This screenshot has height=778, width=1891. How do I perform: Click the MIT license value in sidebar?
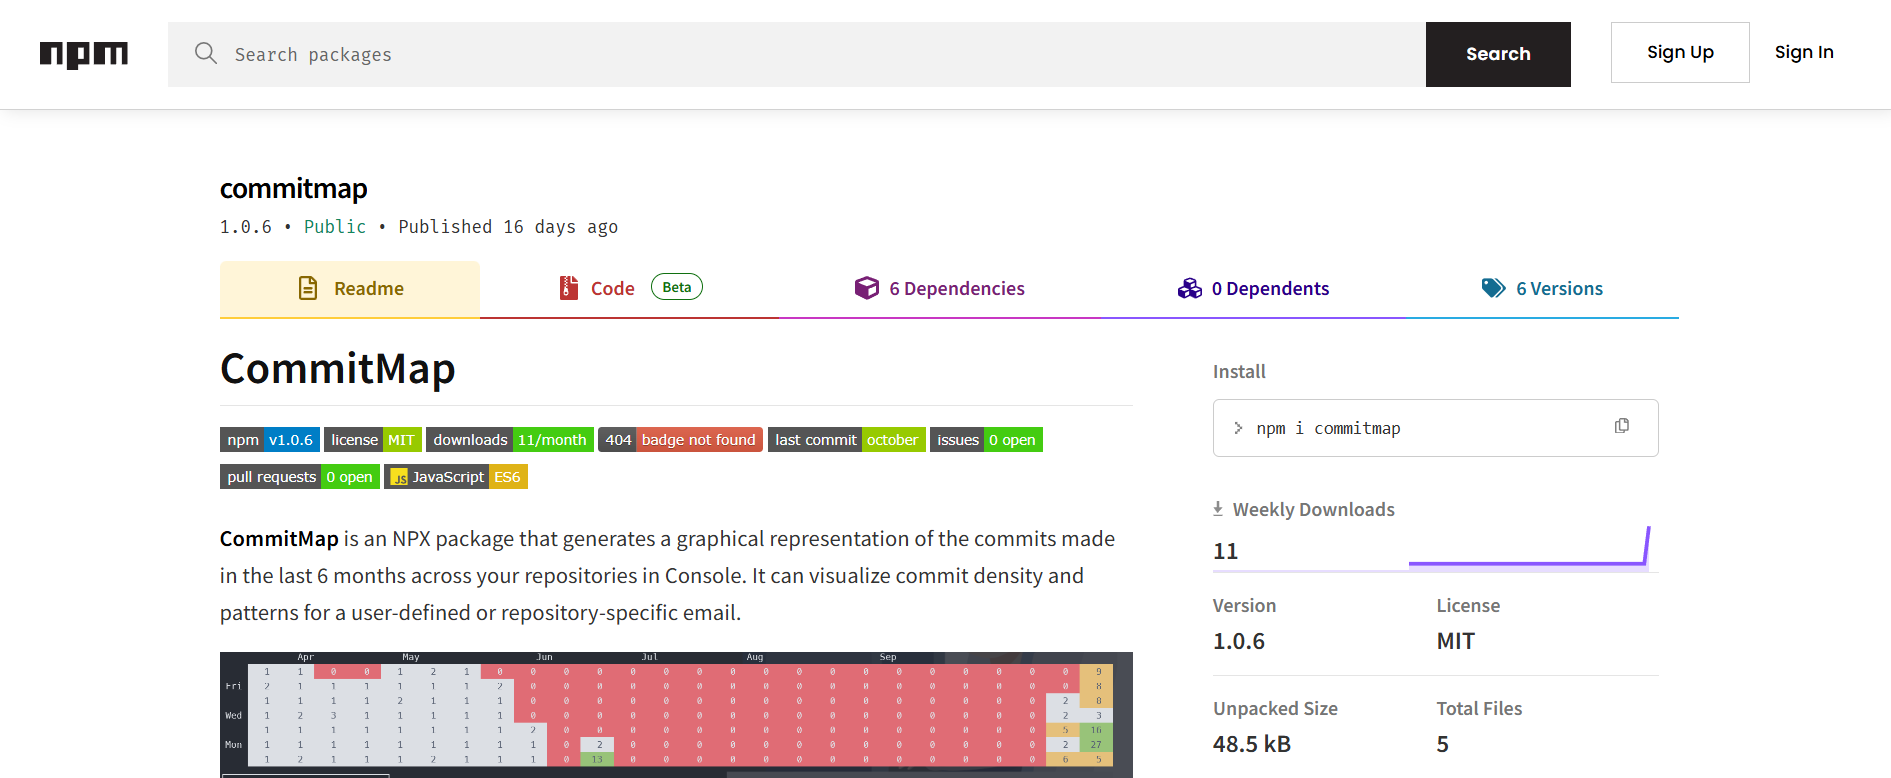point(1456,641)
